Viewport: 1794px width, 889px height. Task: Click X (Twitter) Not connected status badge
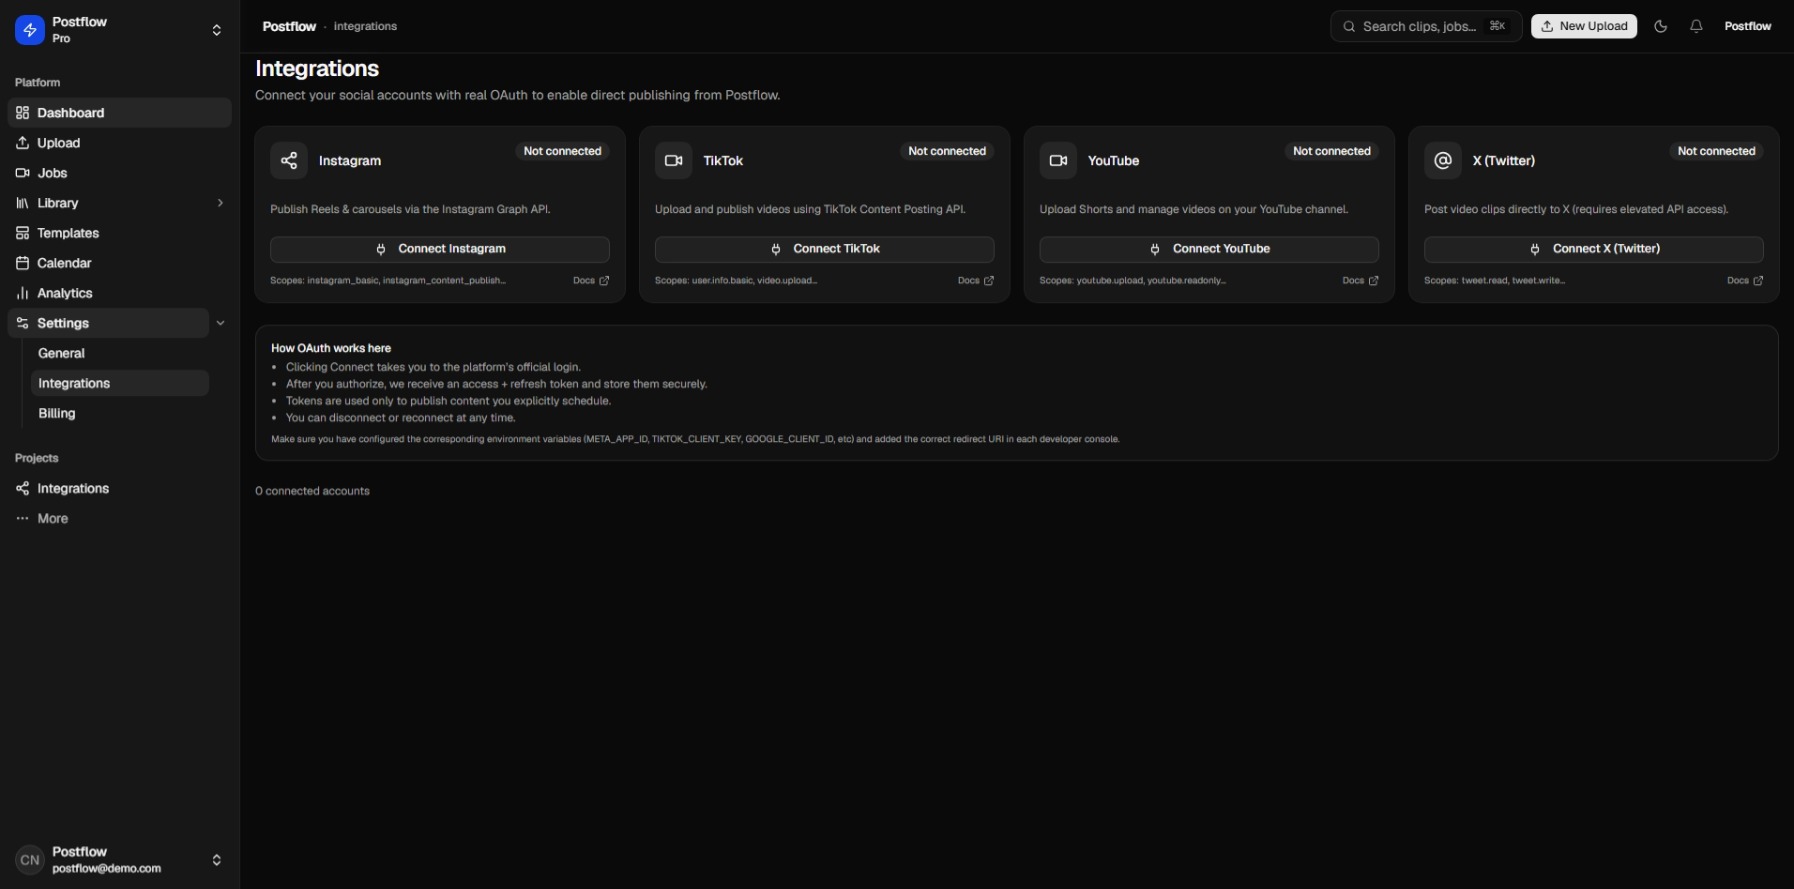coord(1716,152)
